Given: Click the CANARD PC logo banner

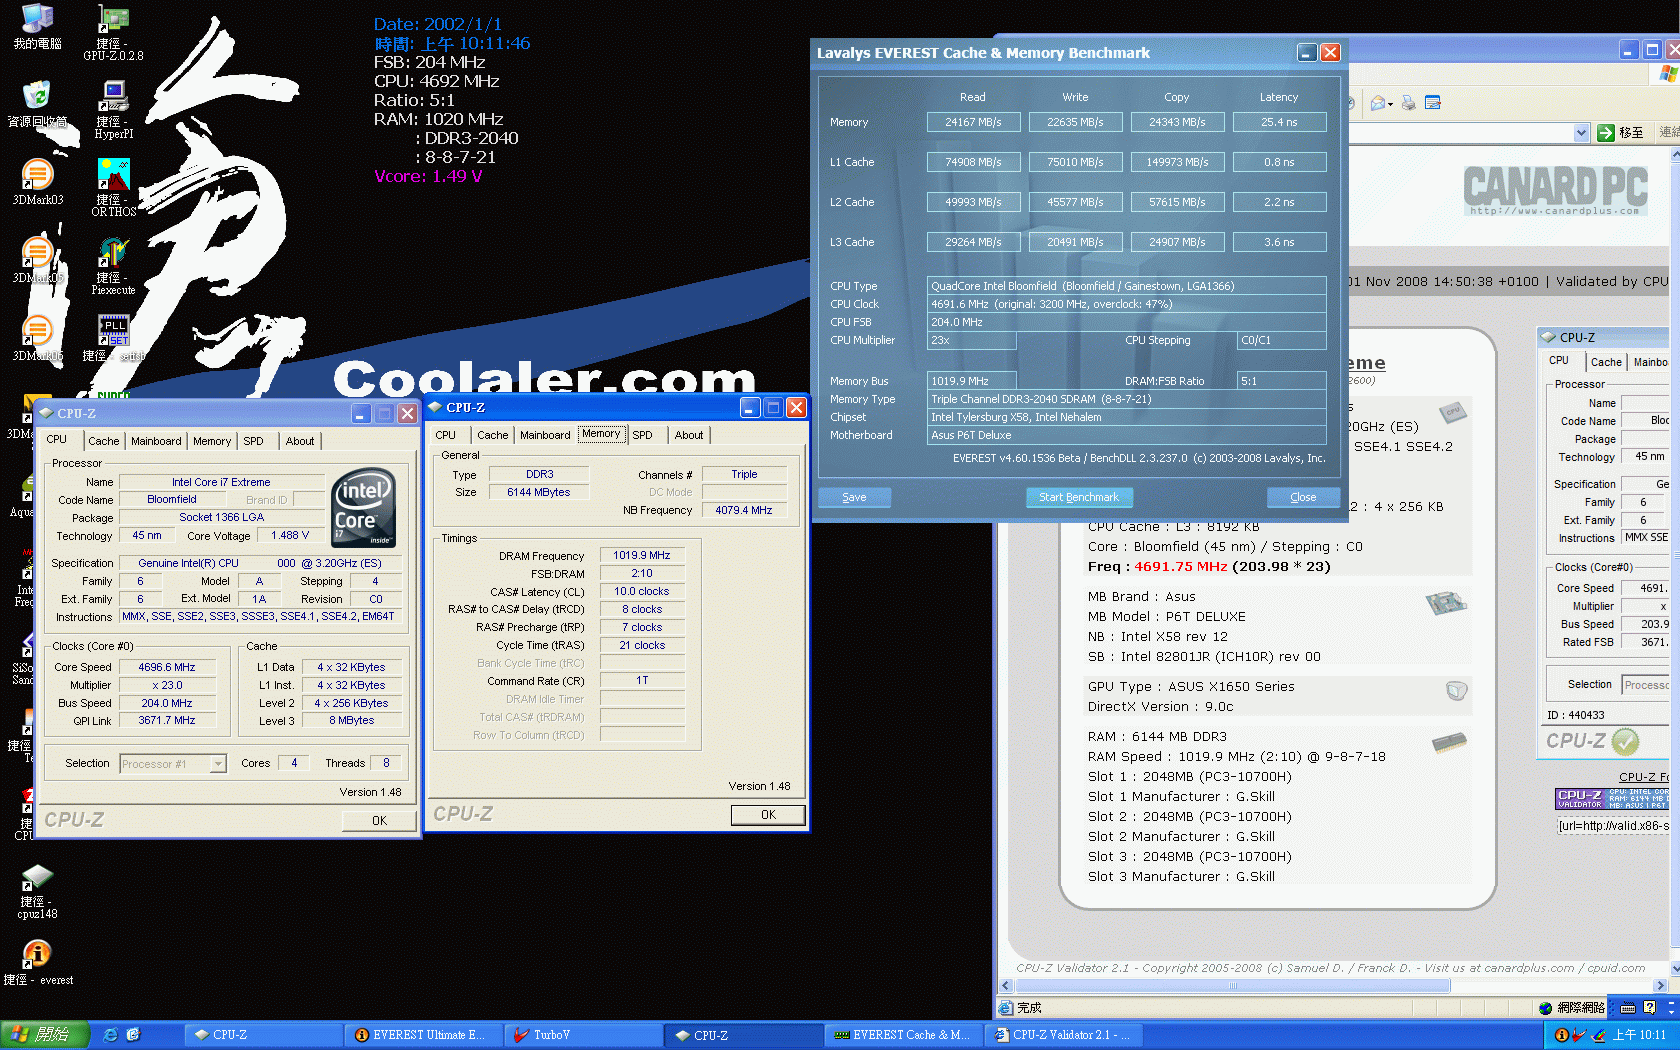Looking at the screenshot, I should [1556, 190].
